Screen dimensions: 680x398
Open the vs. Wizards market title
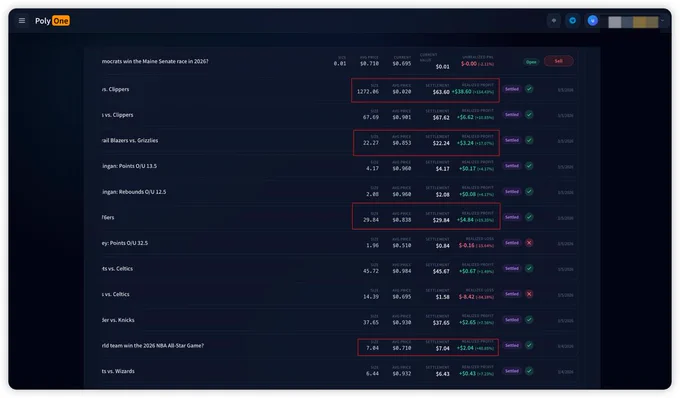pos(118,371)
